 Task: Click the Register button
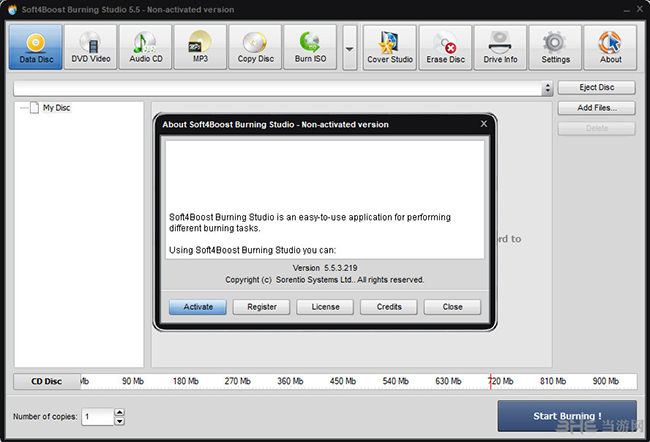(262, 307)
